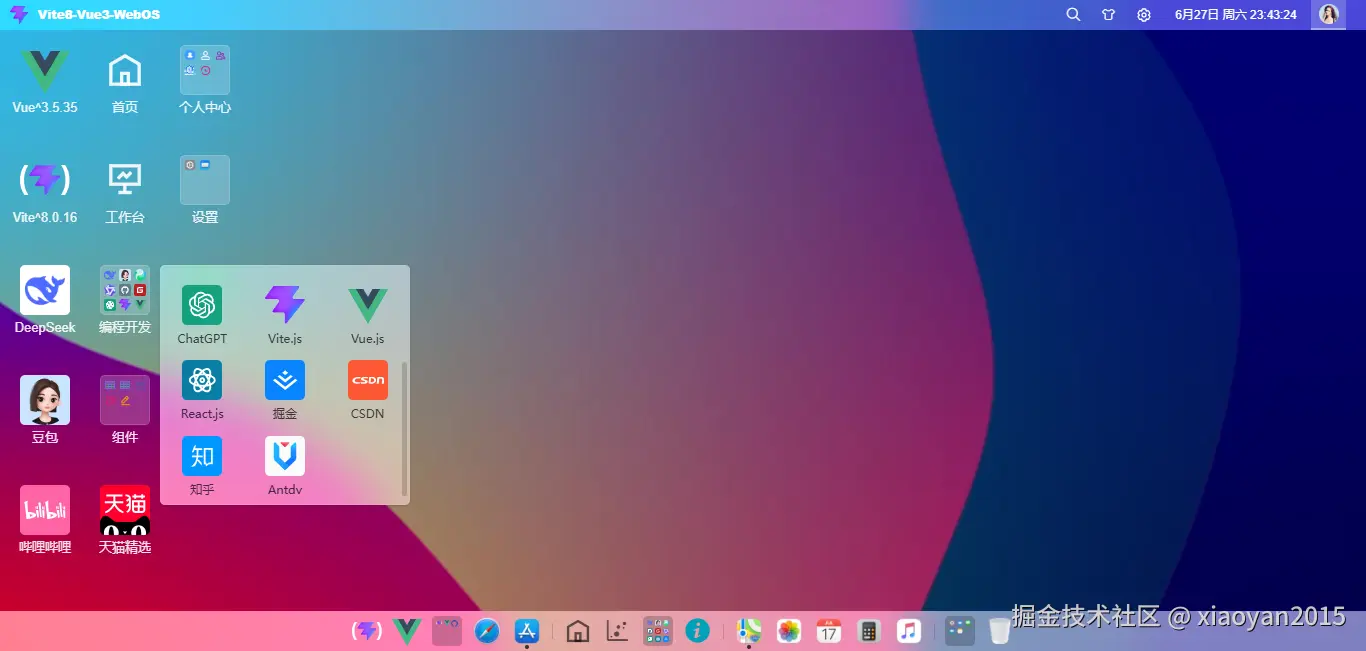This screenshot has width=1366, height=651.
Task: Open the theme shirt icon in top bar
Action: point(1108,15)
